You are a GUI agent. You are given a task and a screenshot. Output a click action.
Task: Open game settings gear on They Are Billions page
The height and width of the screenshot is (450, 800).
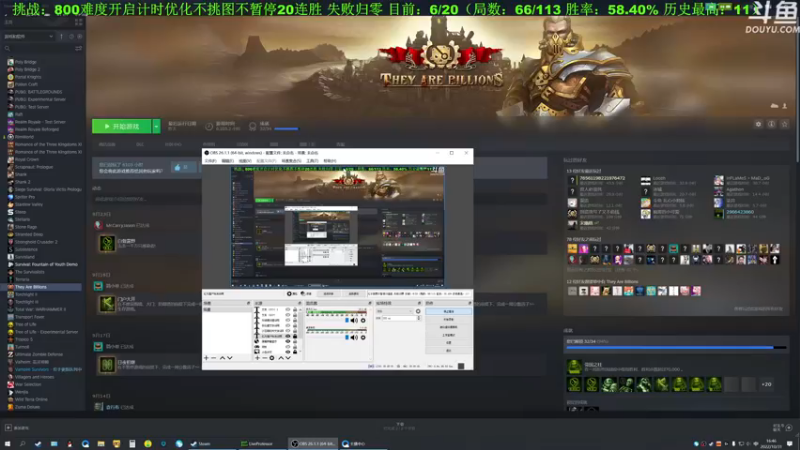pos(758,124)
